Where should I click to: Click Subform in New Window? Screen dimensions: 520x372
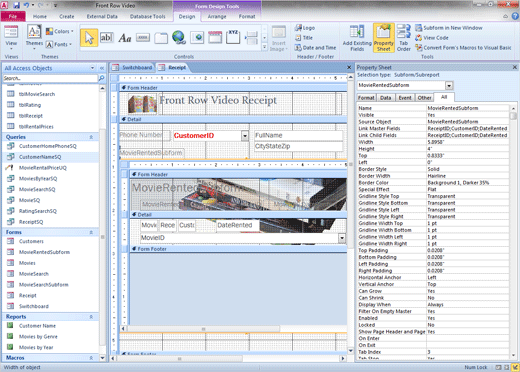pos(449,28)
